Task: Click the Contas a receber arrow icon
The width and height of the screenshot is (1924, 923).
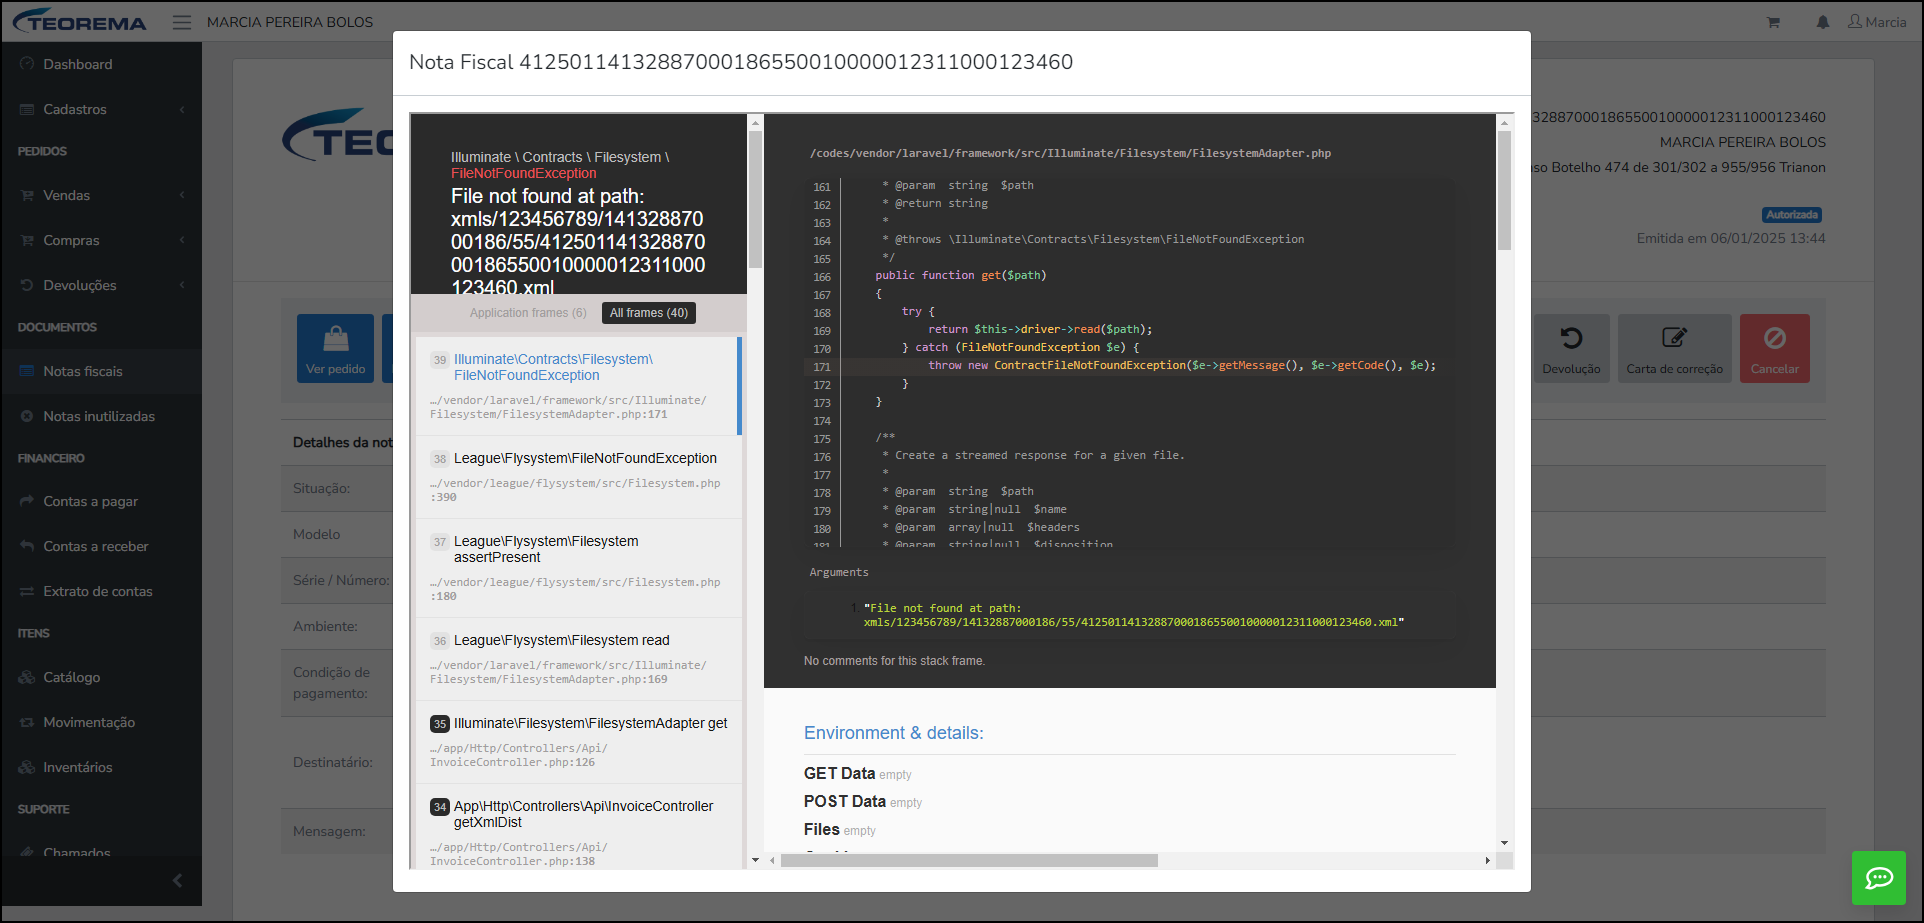Action: point(27,546)
